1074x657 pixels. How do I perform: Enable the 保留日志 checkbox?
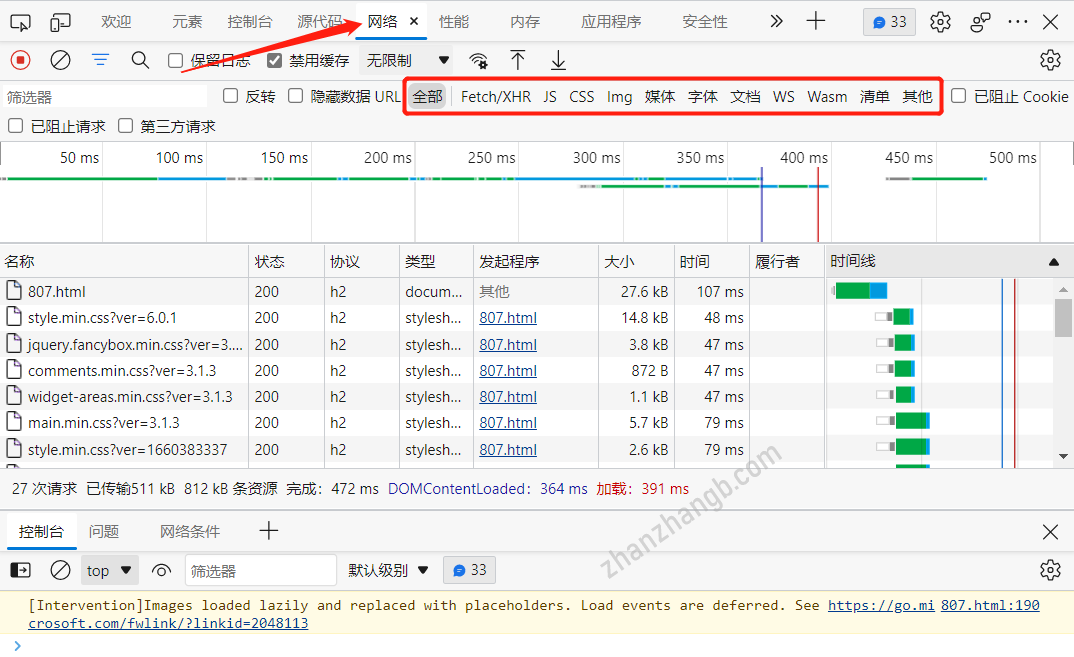(176, 61)
